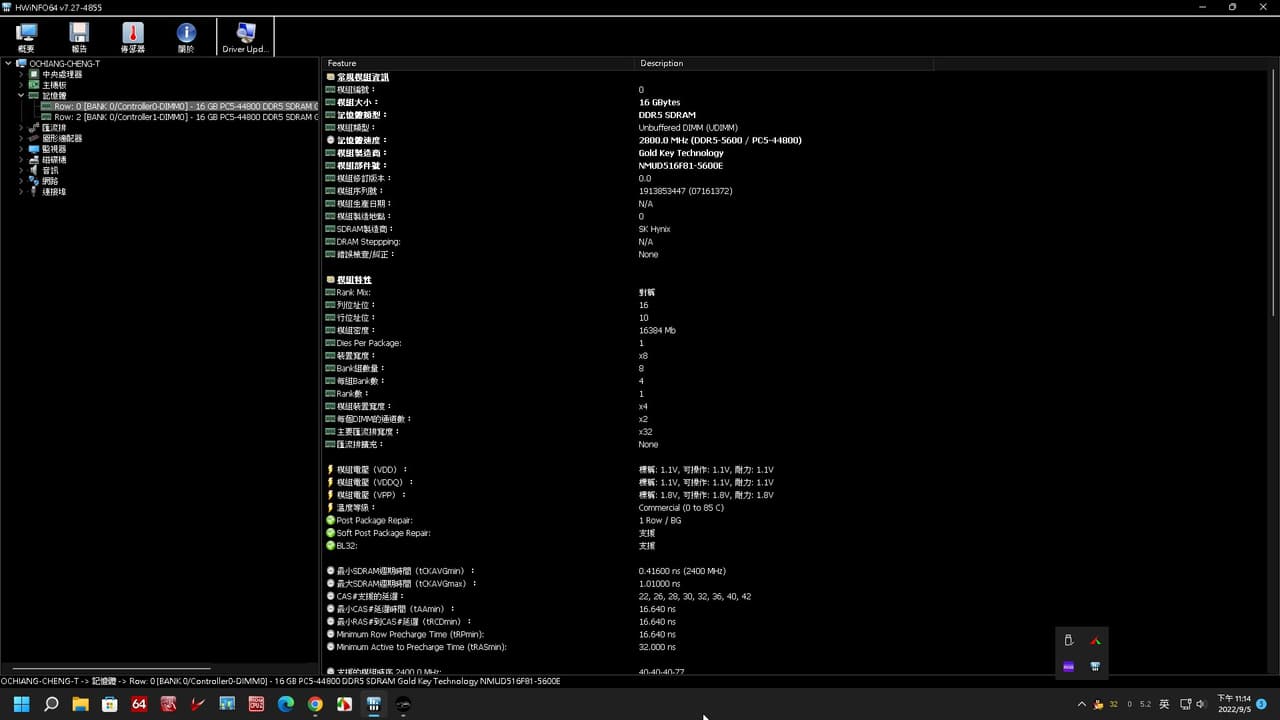Open Microsoft Edge from the taskbar
Image resolution: width=1280 pixels, height=720 pixels.
point(286,704)
